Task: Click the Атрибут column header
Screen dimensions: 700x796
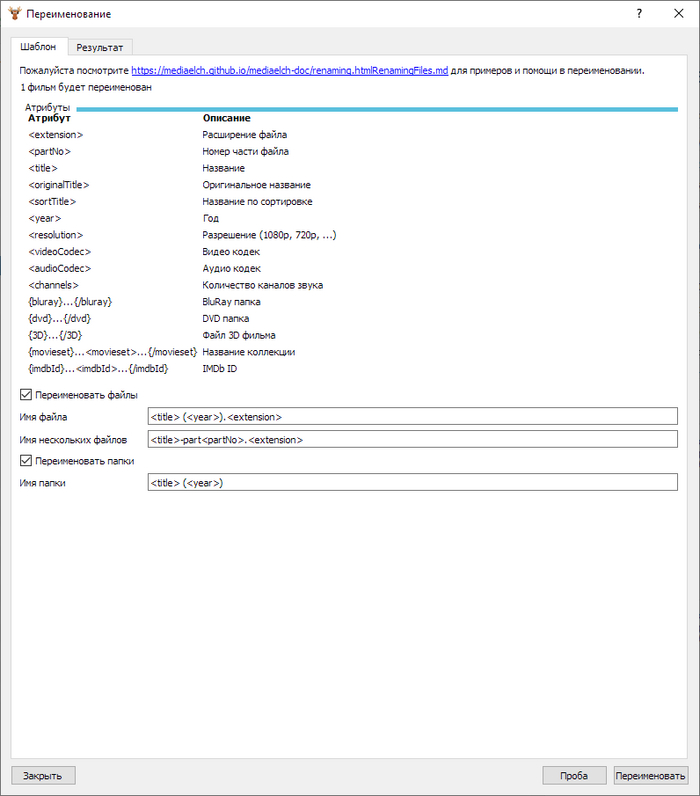Action: (x=49, y=118)
